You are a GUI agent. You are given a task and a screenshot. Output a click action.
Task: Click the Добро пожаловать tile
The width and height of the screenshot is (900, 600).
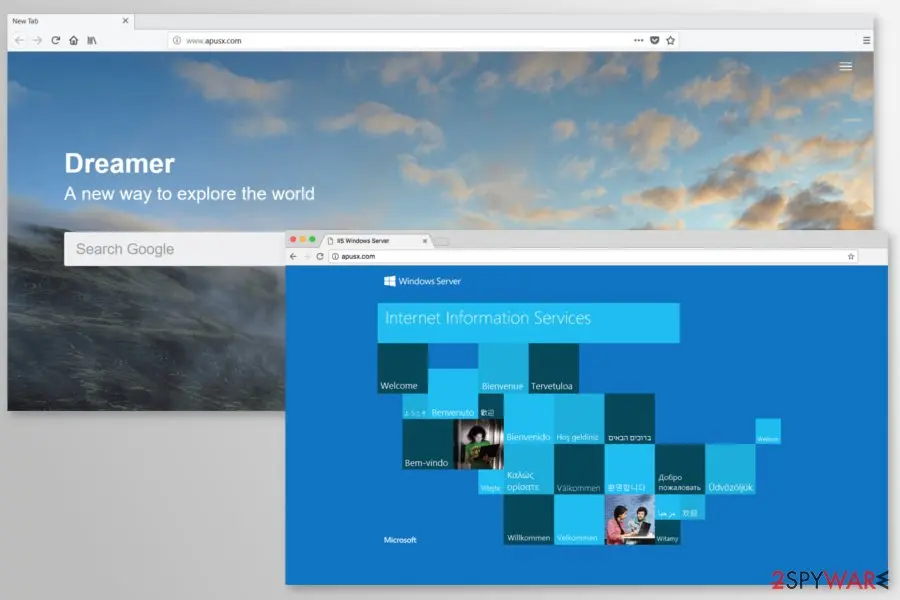[x=680, y=469]
